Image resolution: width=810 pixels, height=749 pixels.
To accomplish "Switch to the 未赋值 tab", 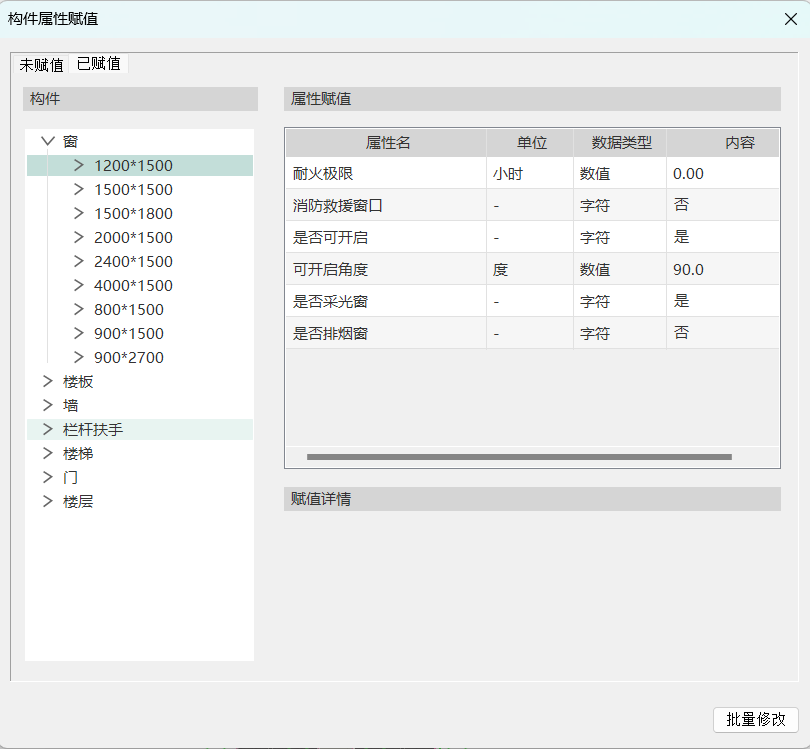I will click(x=41, y=64).
